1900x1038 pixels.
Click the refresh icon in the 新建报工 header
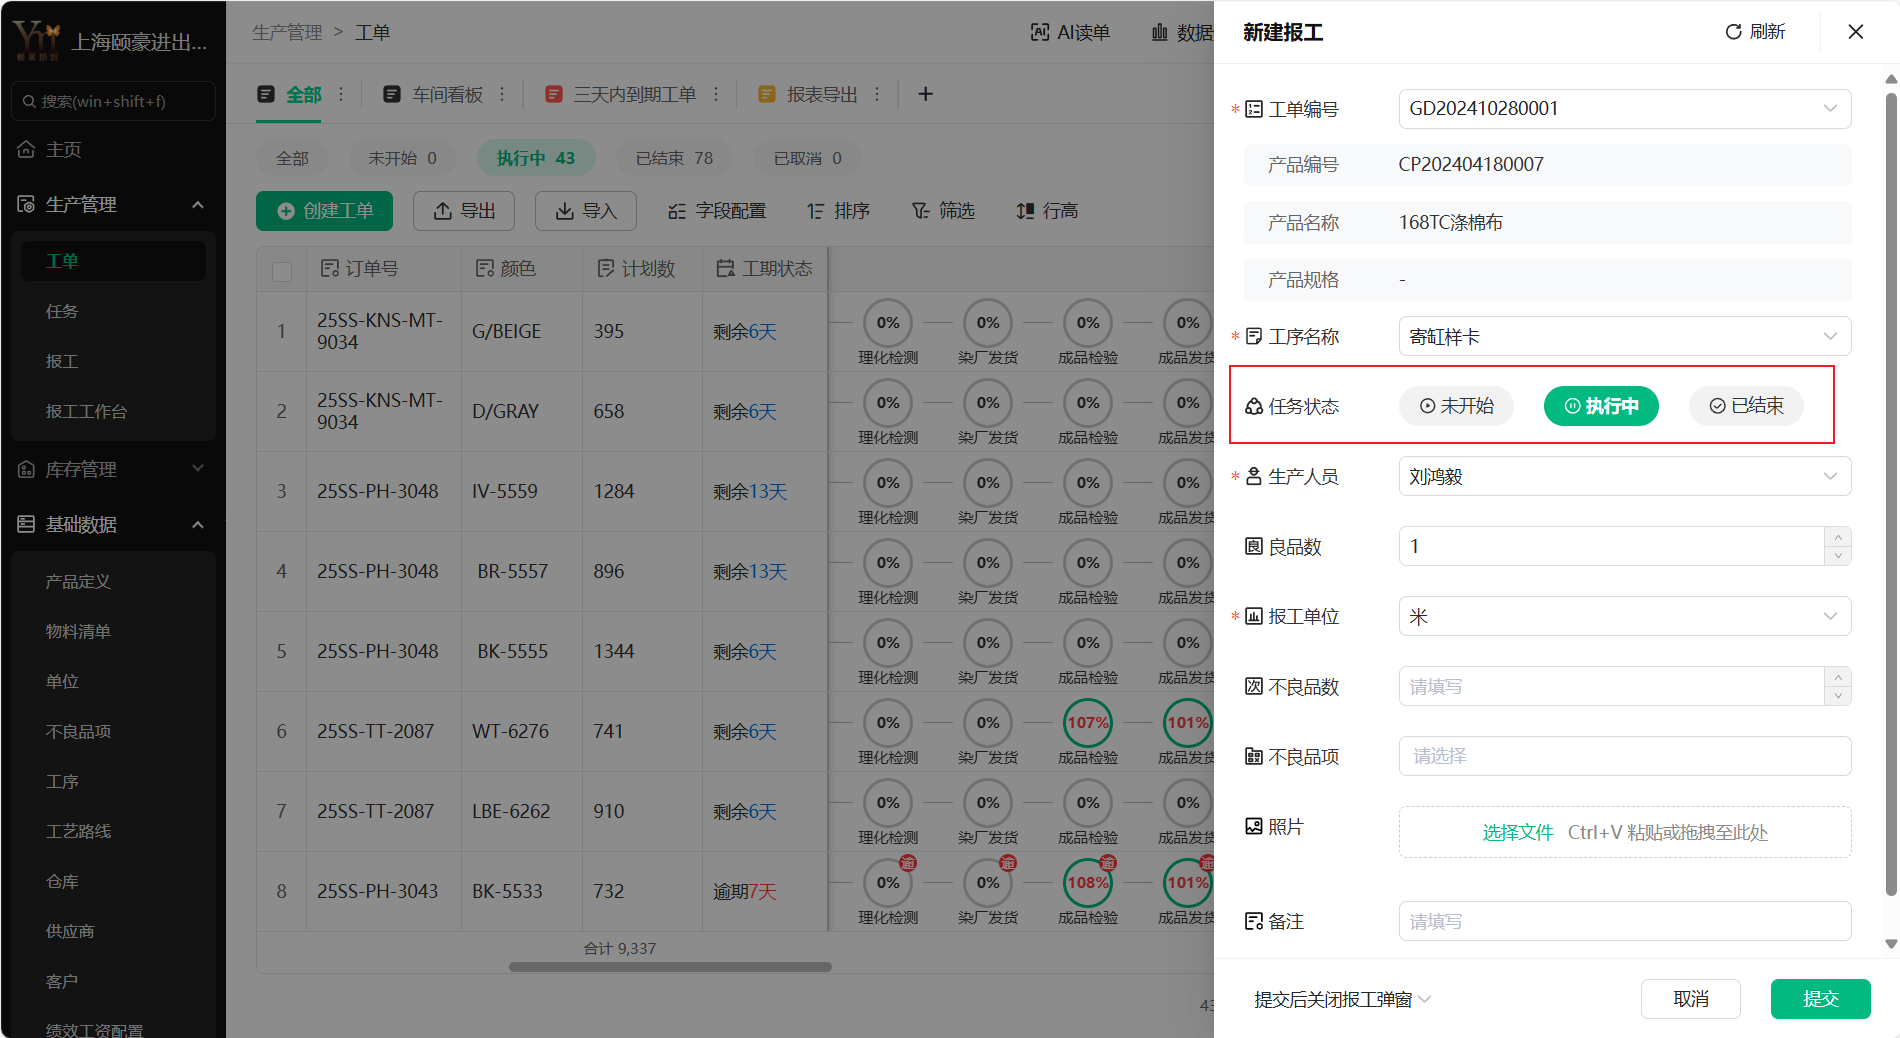1733,32
